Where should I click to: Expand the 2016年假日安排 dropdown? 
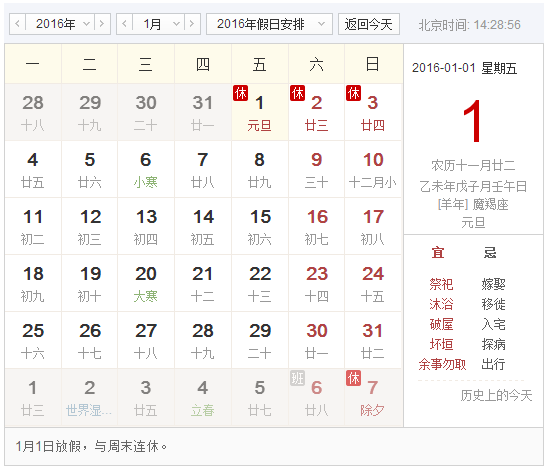270,24
